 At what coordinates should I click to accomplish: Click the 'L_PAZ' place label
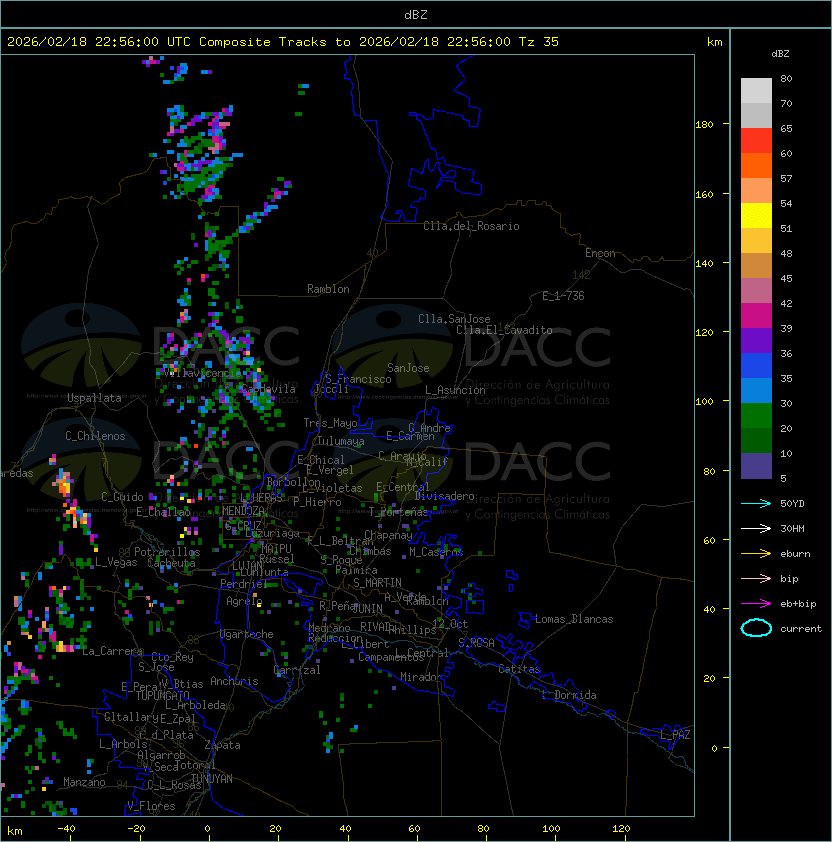(x=675, y=735)
